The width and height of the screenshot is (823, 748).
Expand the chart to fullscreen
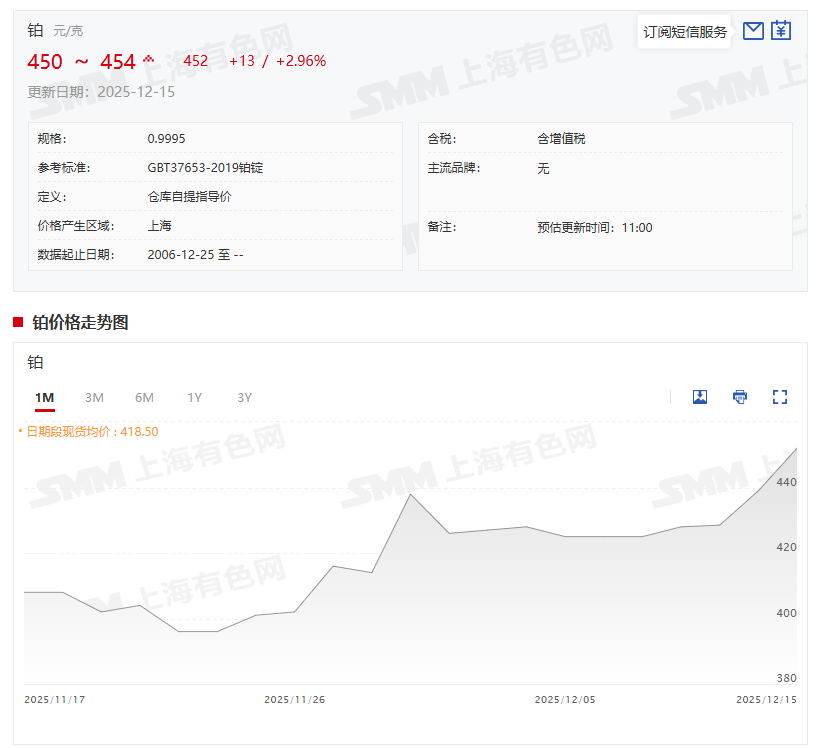click(780, 397)
